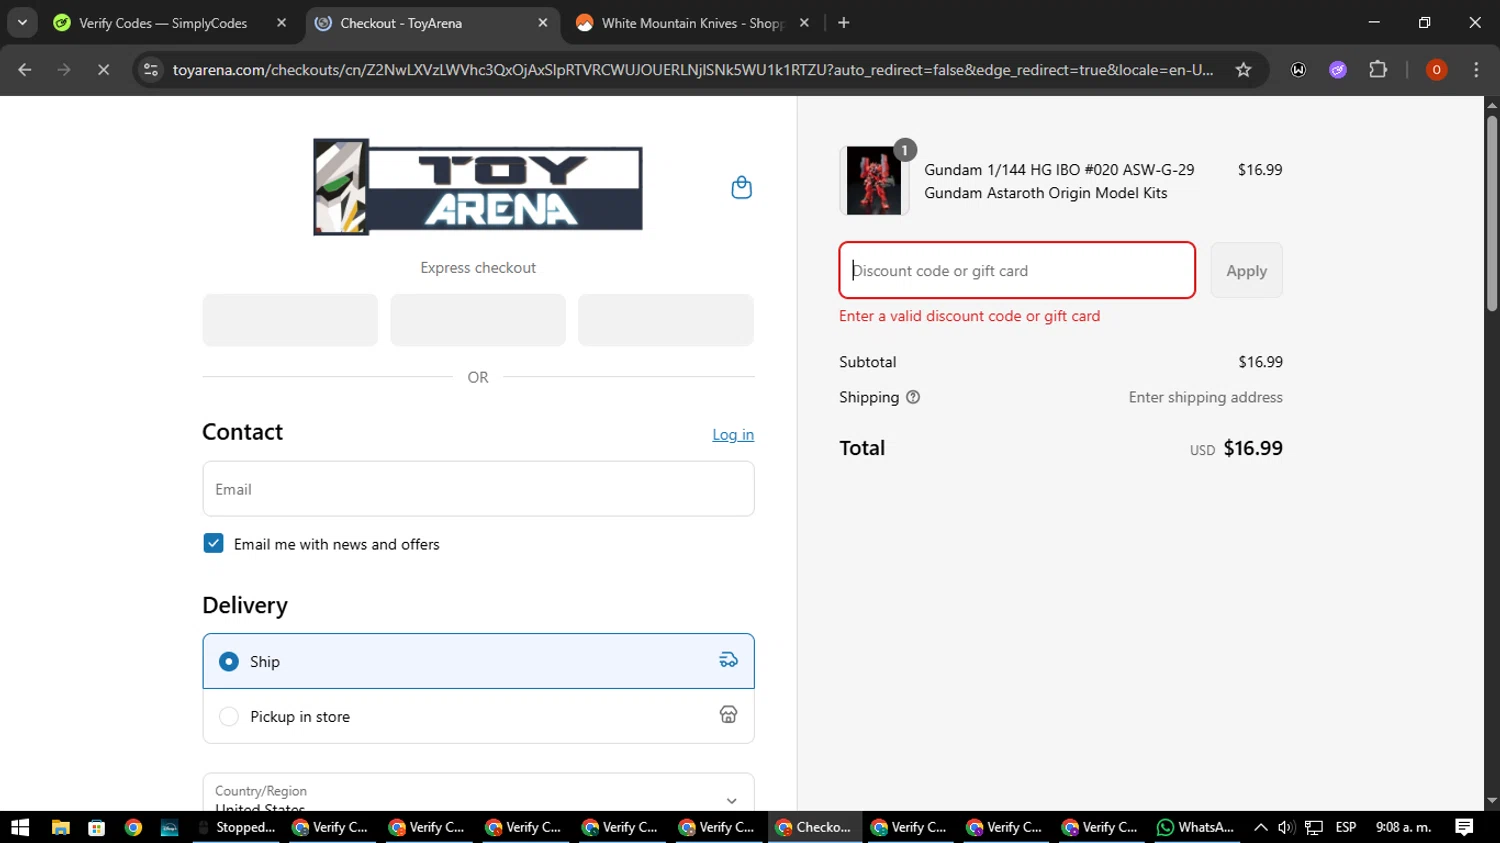Screen dimensions: 1500x843
Task: Click the browser forward arrow
Action: point(64,70)
